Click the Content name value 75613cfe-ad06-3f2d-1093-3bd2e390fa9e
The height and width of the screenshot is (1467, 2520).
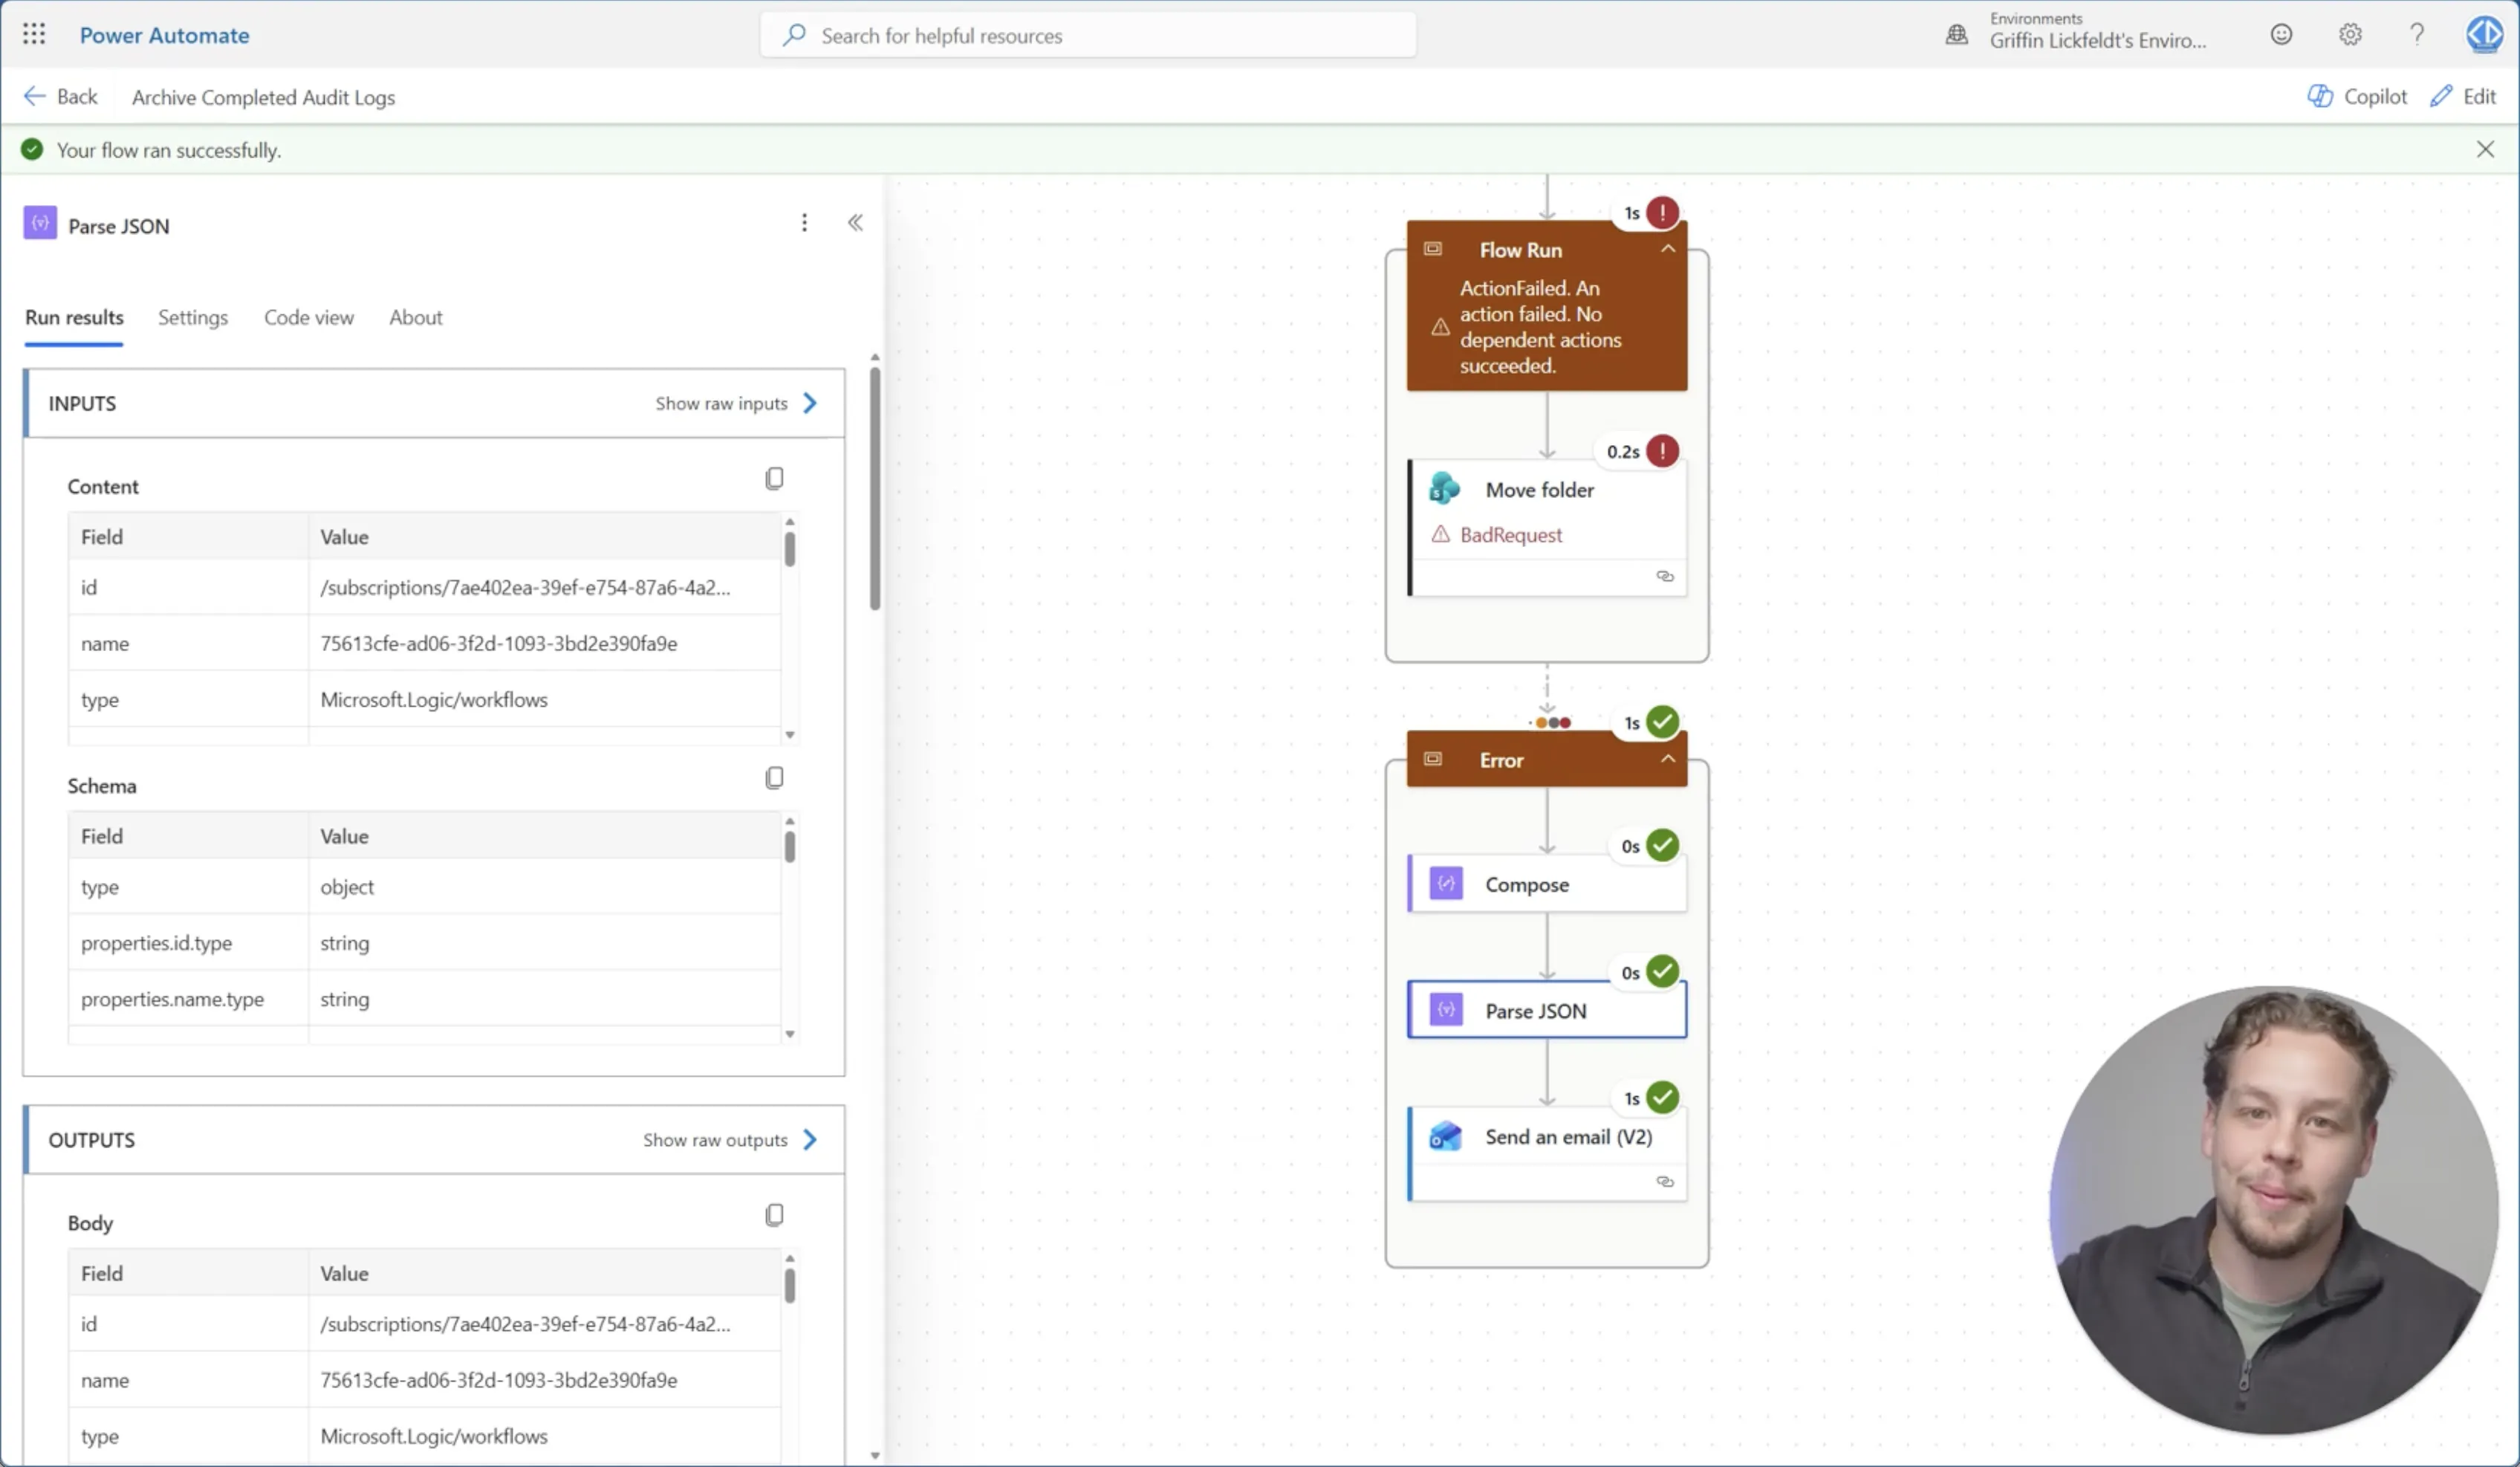pos(499,643)
